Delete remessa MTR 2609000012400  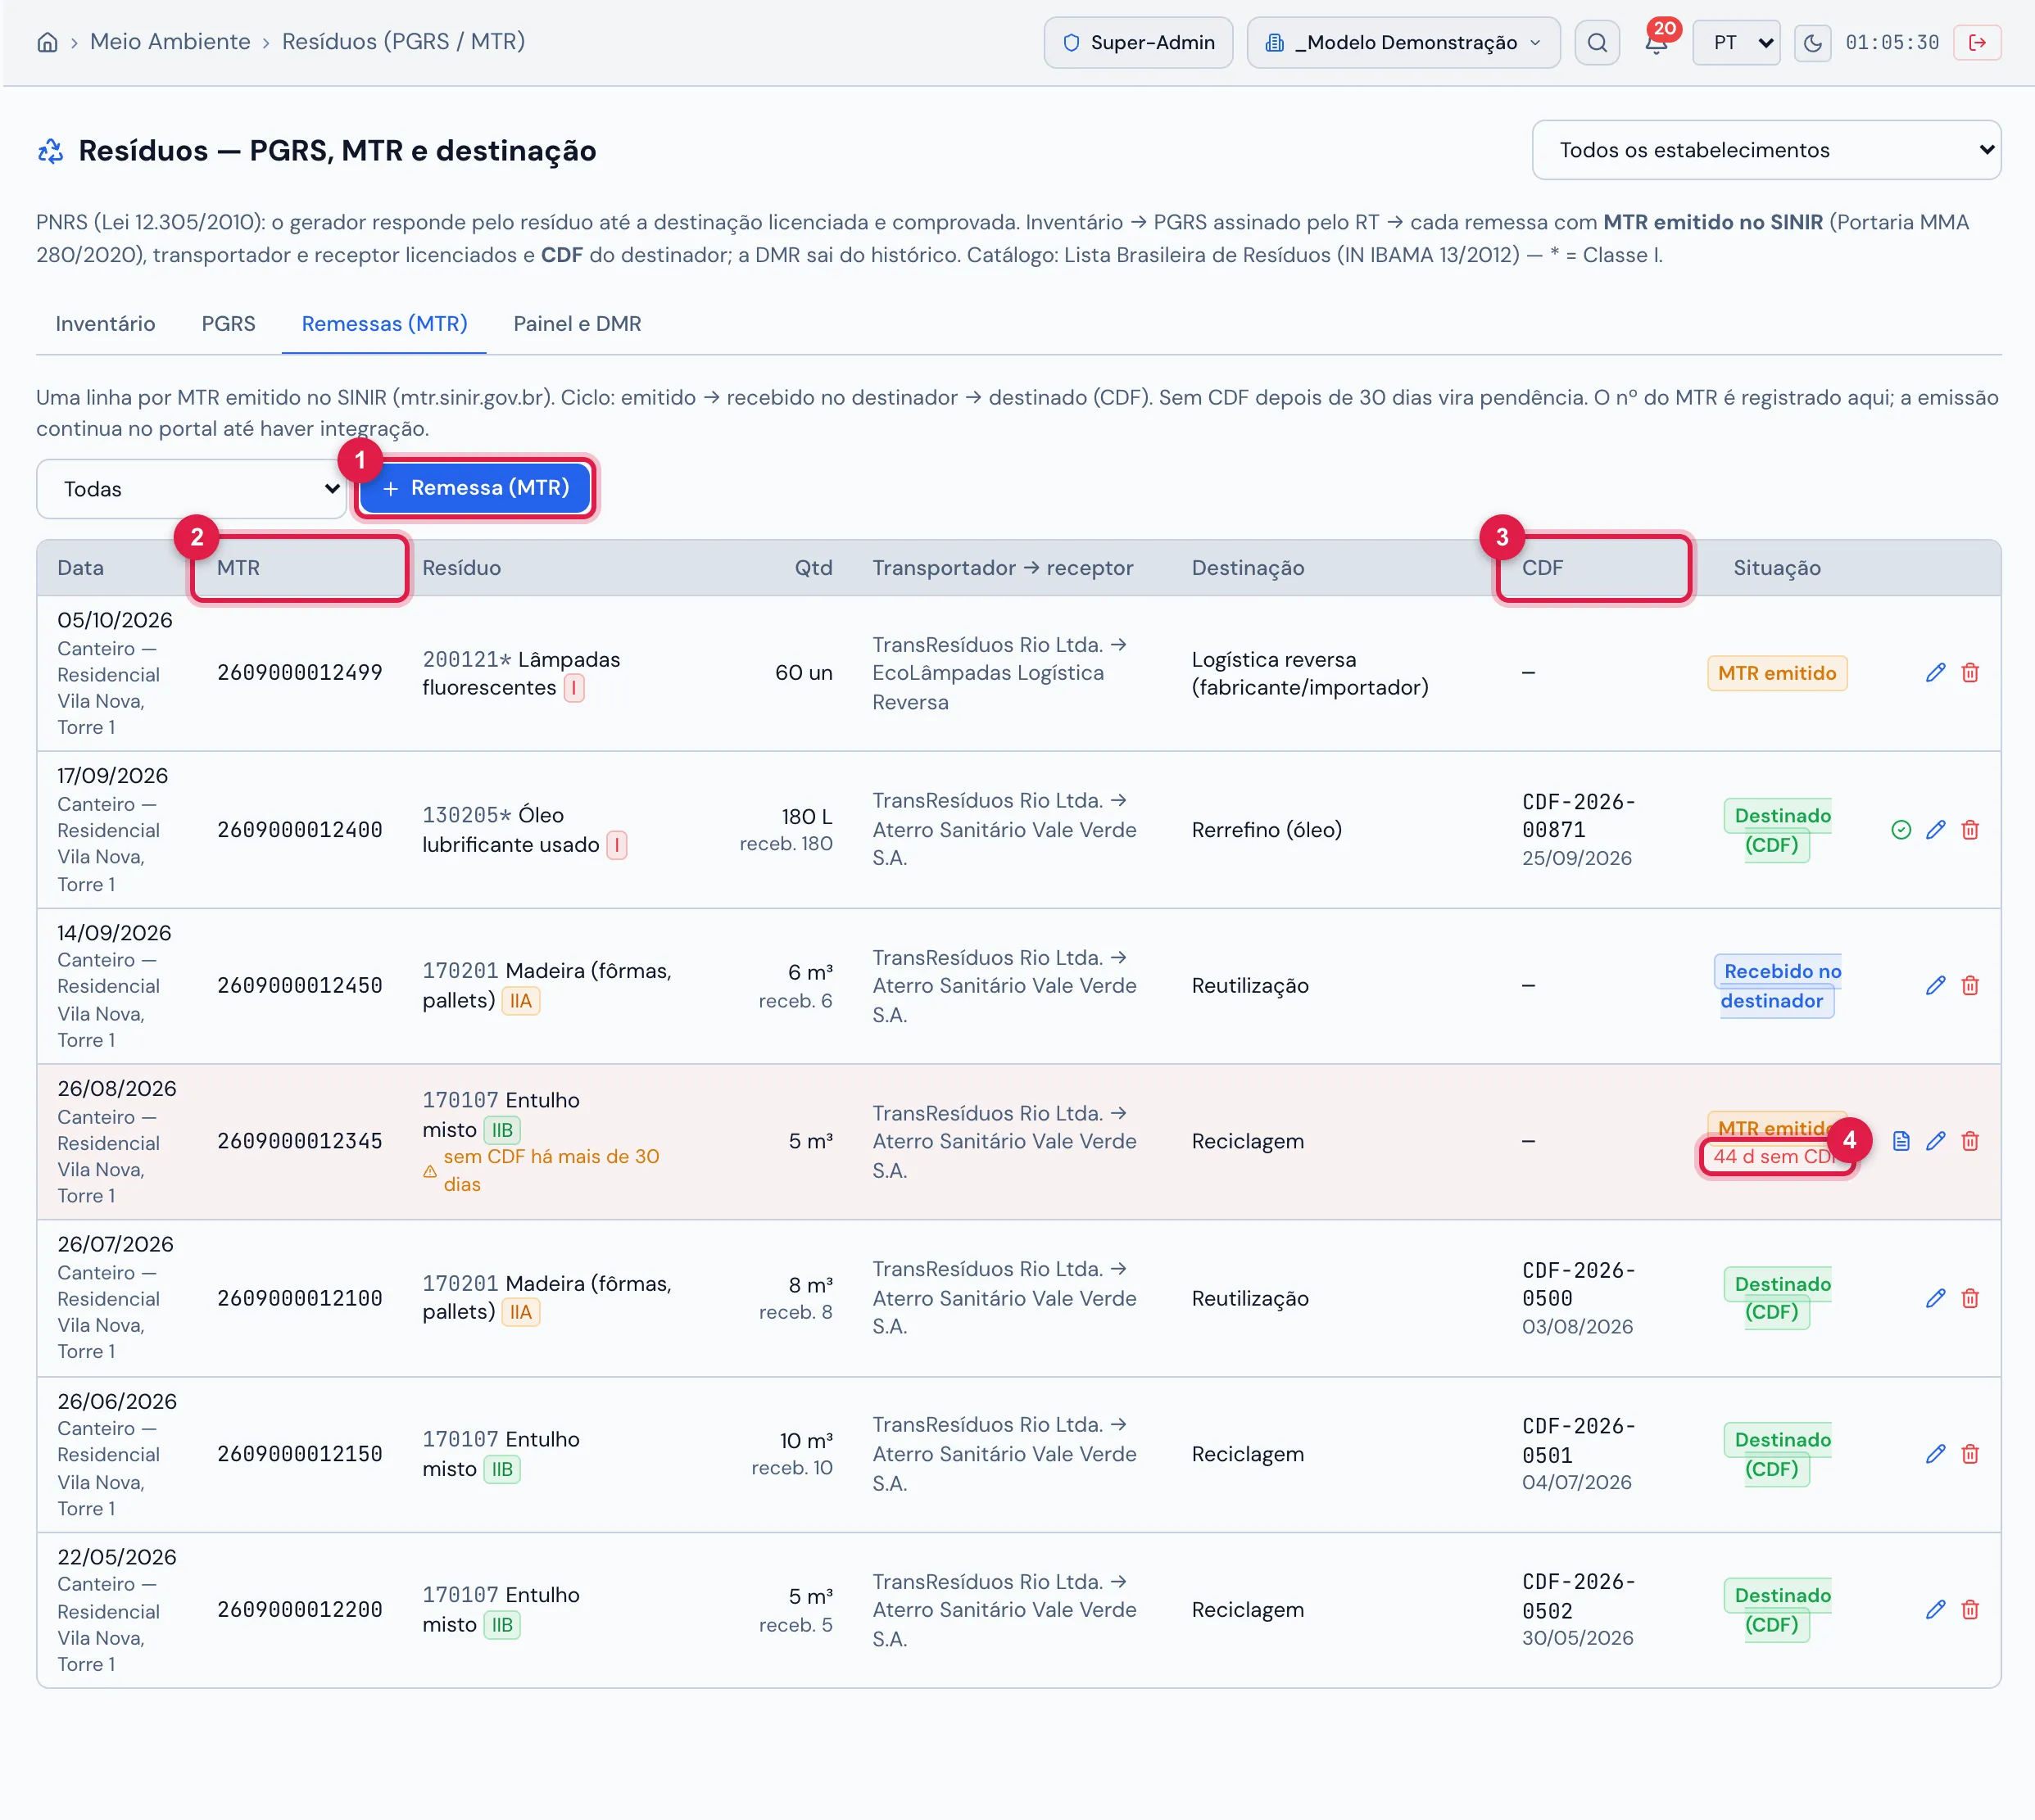click(x=1970, y=830)
